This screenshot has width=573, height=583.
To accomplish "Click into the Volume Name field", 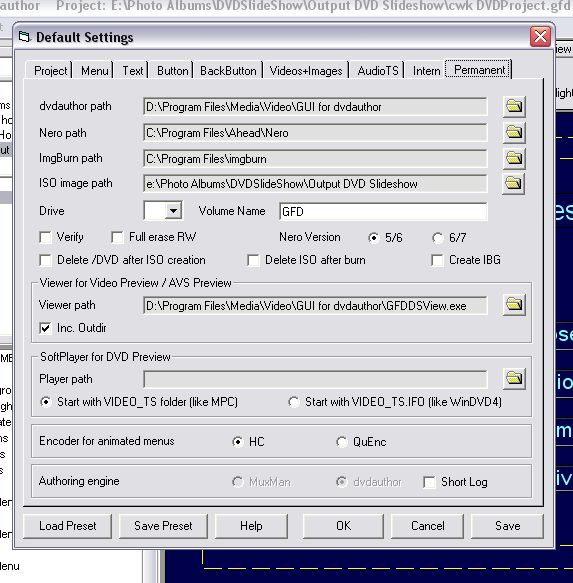I will (383, 212).
